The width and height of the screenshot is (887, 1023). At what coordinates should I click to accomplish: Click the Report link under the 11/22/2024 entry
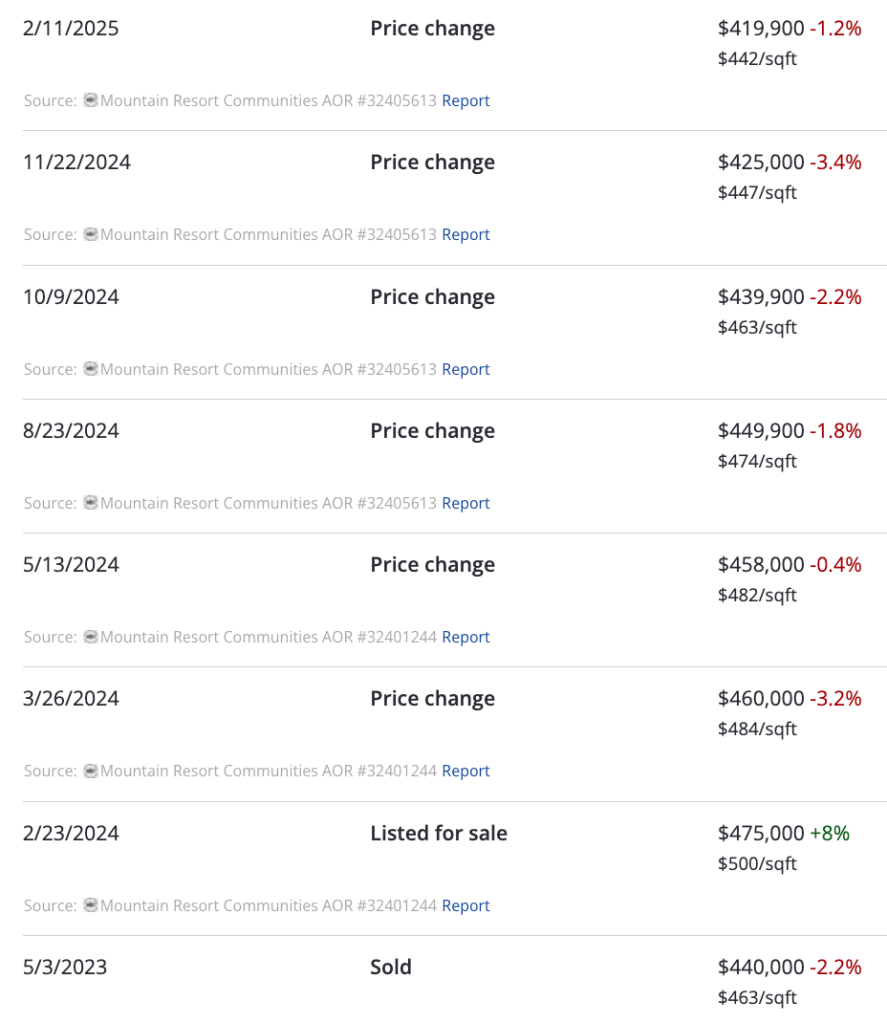click(x=465, y=234)
